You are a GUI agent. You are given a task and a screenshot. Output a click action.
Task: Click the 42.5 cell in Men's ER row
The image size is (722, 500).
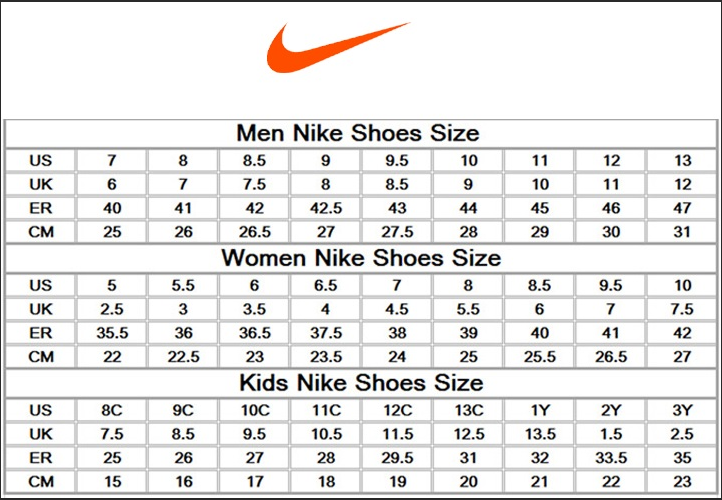pyautogui.click(x=325, y=209)
